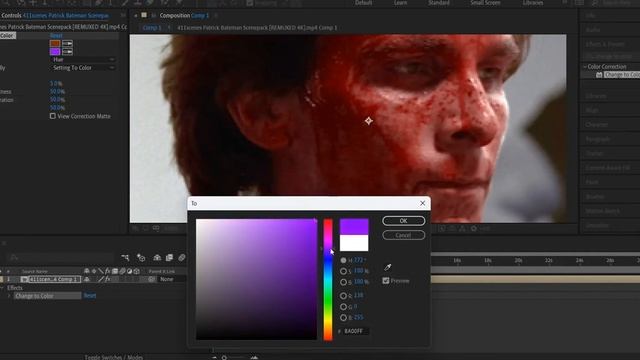The height and width of the screenshot is (360, 640).
Task: Expand the Change to Color effect in timeline
Action: [x=9, y=296]
